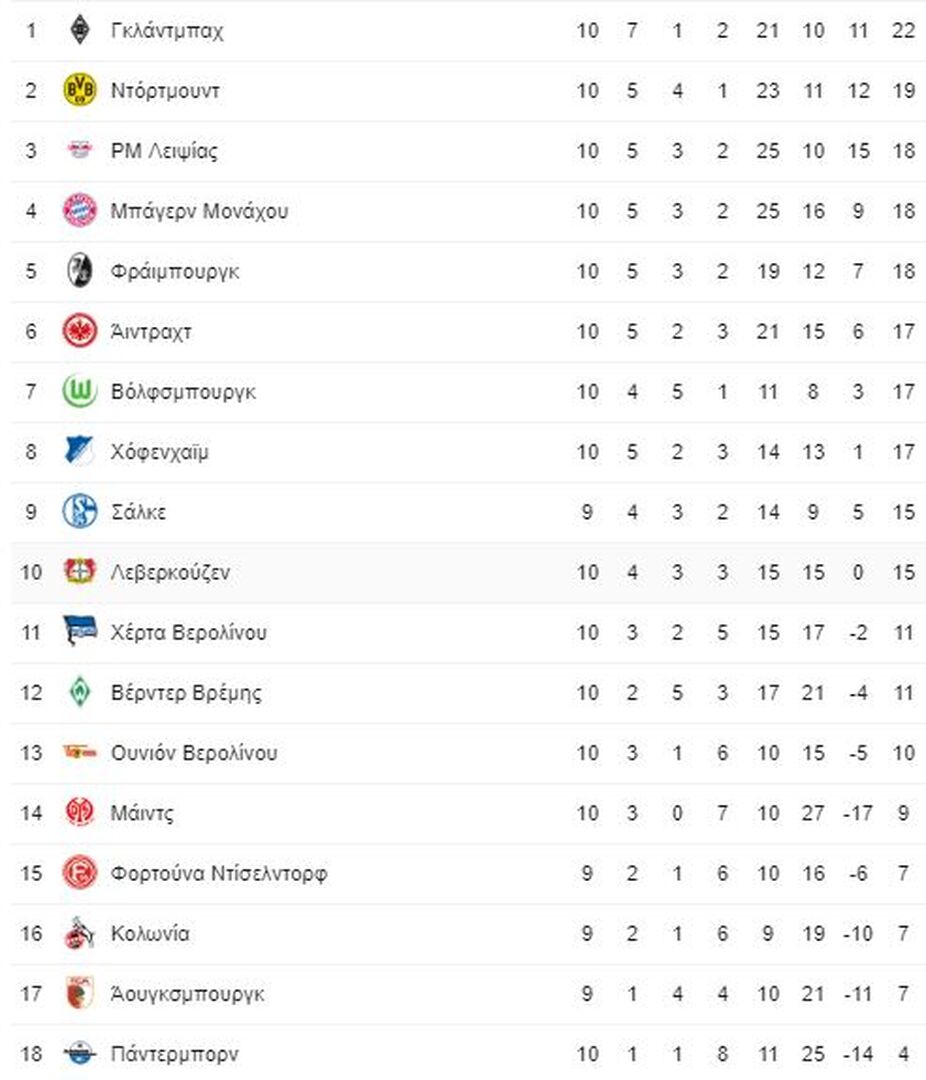Screen dimensions: 926x1080
Task: Click the Ντόρτμουντ BVB yellow logo
Action: tap(80, 90)
